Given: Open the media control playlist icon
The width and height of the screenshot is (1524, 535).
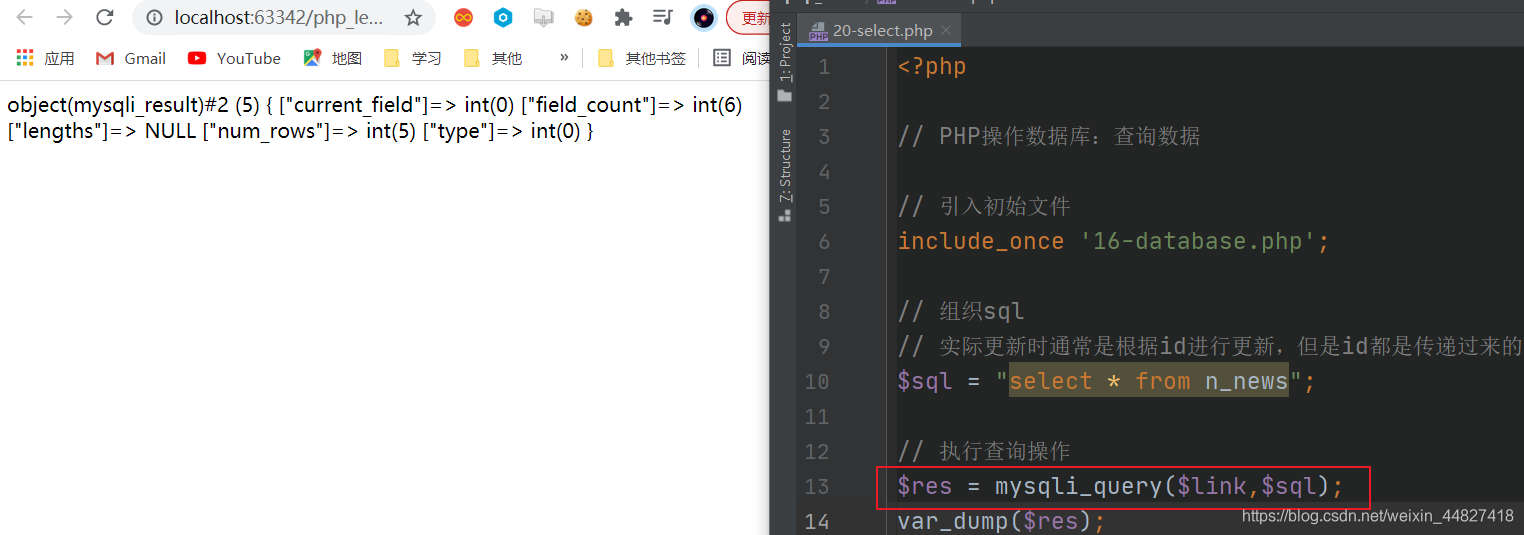Looking at the screenshot, I should click(x=662, y=17).
